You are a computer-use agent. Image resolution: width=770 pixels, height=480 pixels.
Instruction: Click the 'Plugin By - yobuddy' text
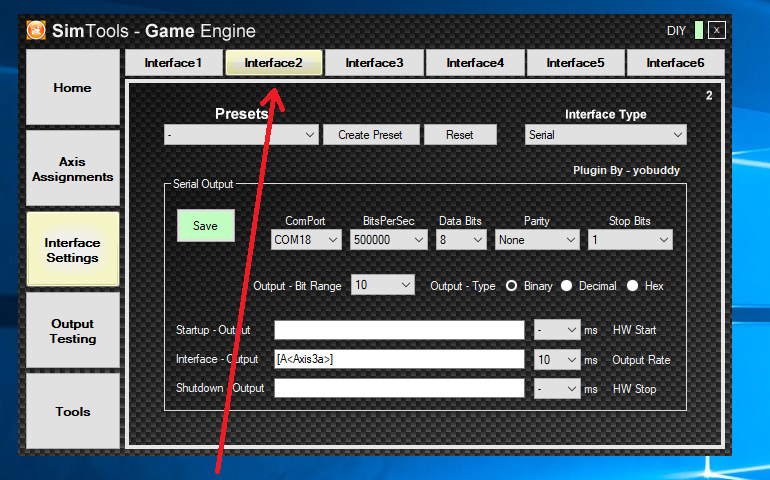(626, 170)
